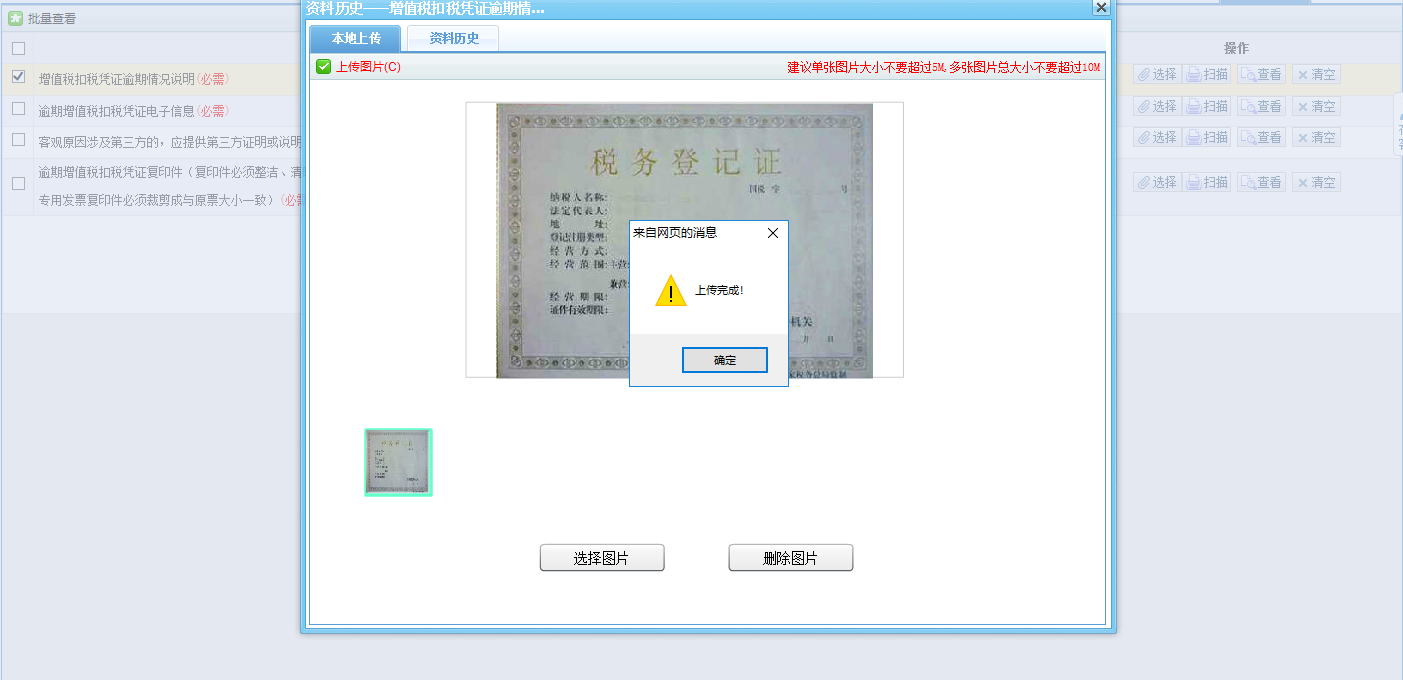
Task: Close the 来自网页的消息 alert with its X
Action: click(x=771, y=232)
